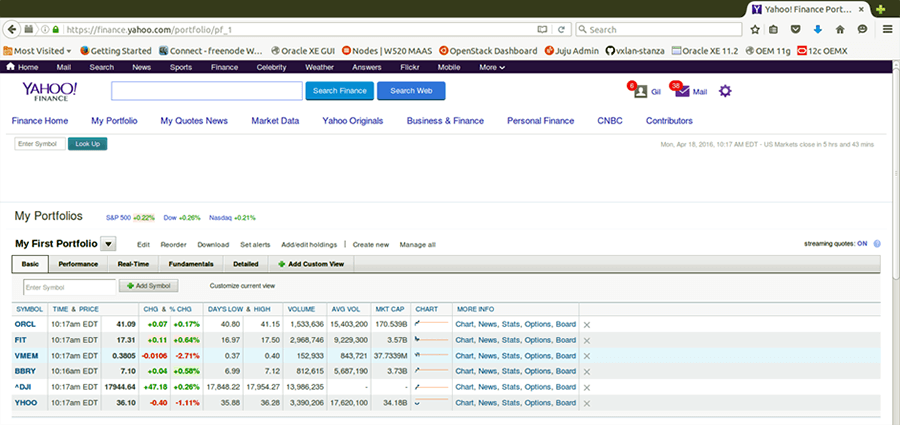The width and height of the screenshot is (900, 425).
Task: Click the S&P 500 index link
Action: click(x=118, y=218)
